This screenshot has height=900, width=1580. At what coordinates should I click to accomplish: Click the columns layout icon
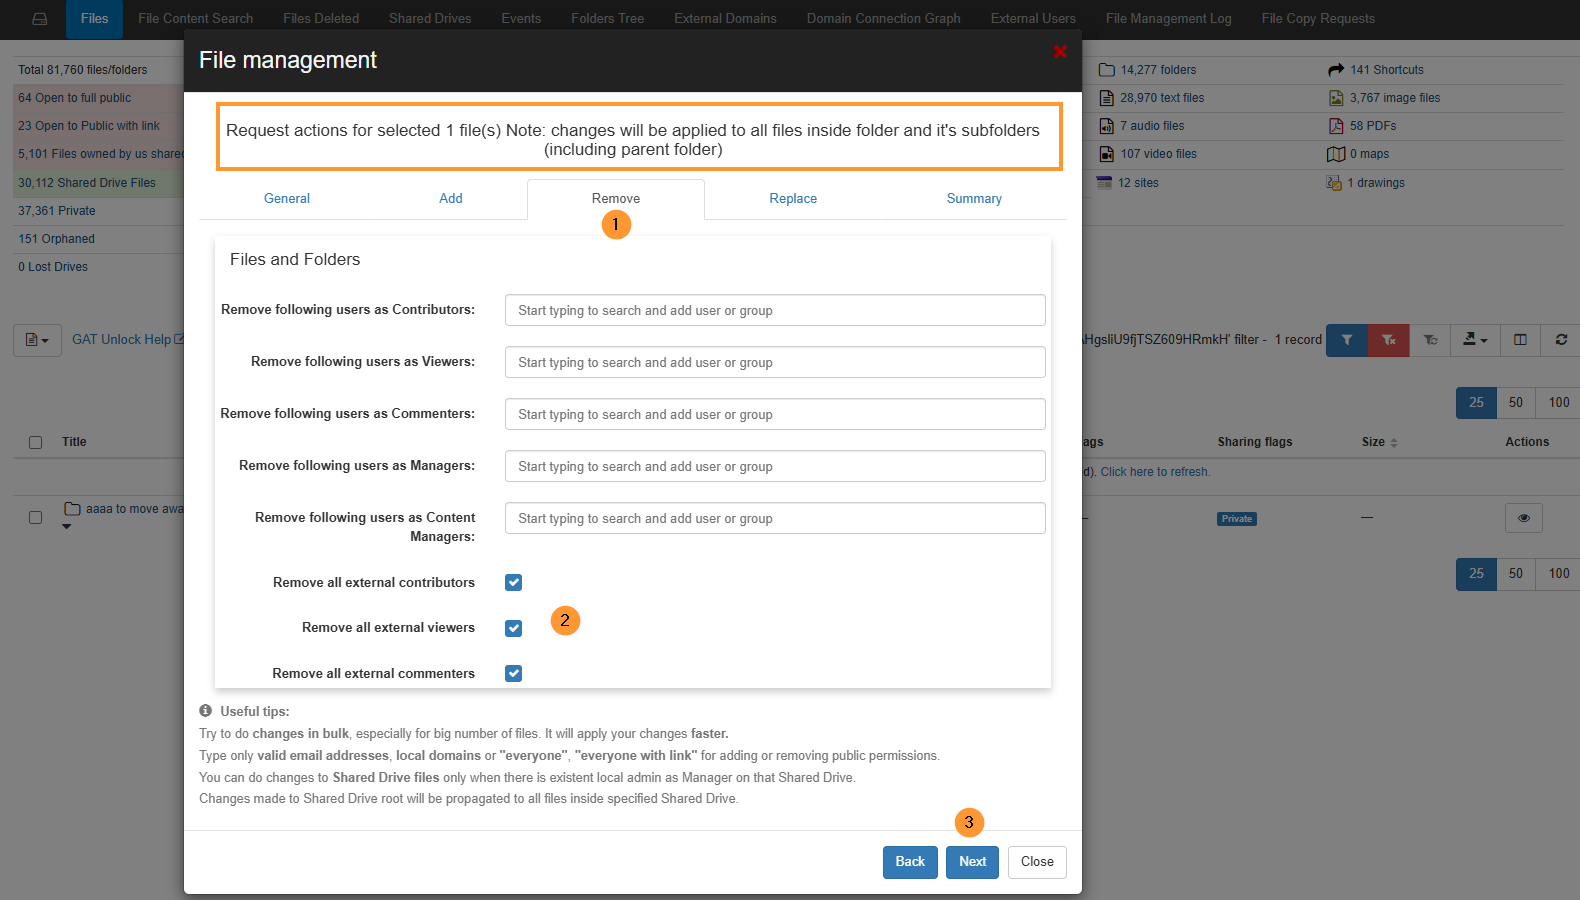point(1520,340)
